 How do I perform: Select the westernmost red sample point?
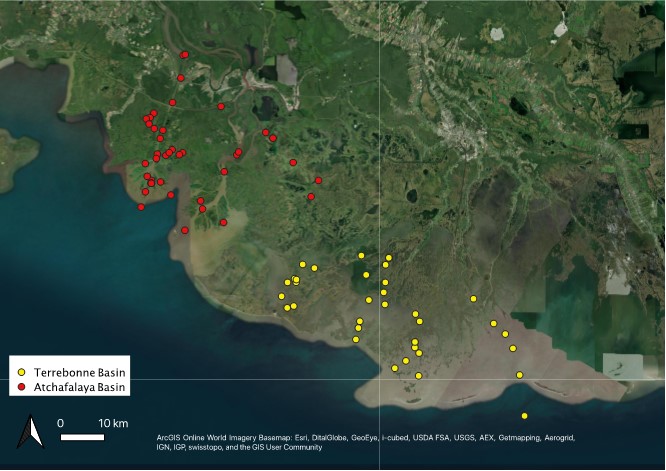pyautogui.click(x=141, y=207)
